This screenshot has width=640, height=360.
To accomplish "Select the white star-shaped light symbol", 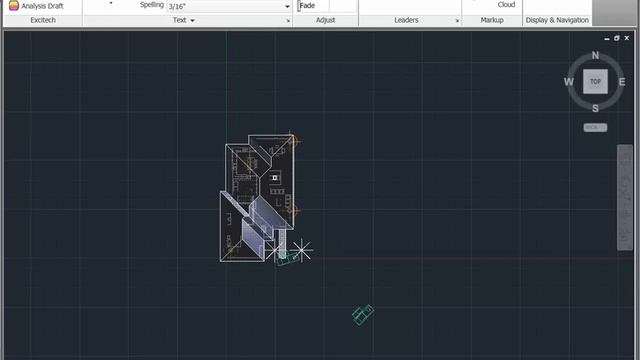I will pos(301,250).
